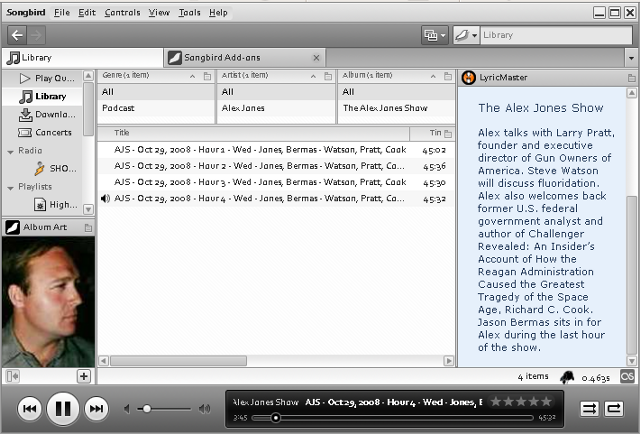Toggle the service pane visibility button

point(13,376)
